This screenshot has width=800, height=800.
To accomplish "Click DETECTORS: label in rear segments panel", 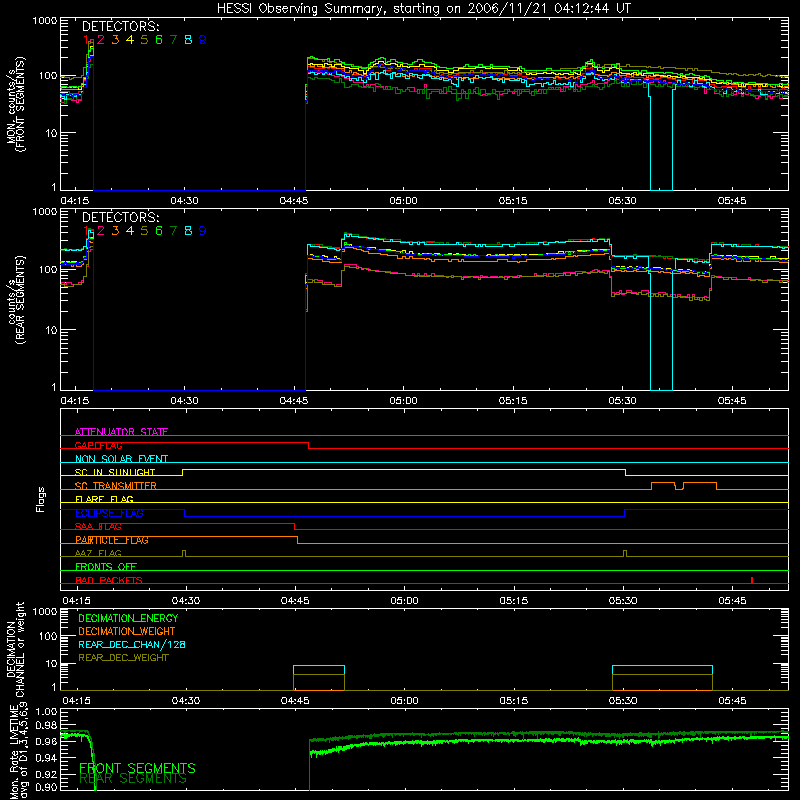I will 121,218.
